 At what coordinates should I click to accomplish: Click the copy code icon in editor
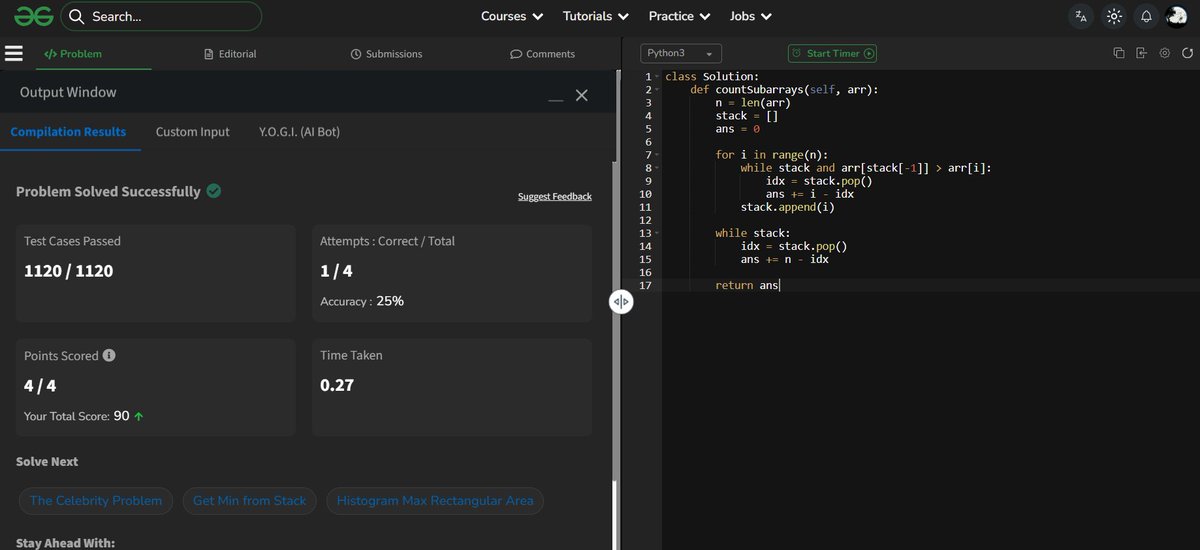click(x=1119, y=53)
